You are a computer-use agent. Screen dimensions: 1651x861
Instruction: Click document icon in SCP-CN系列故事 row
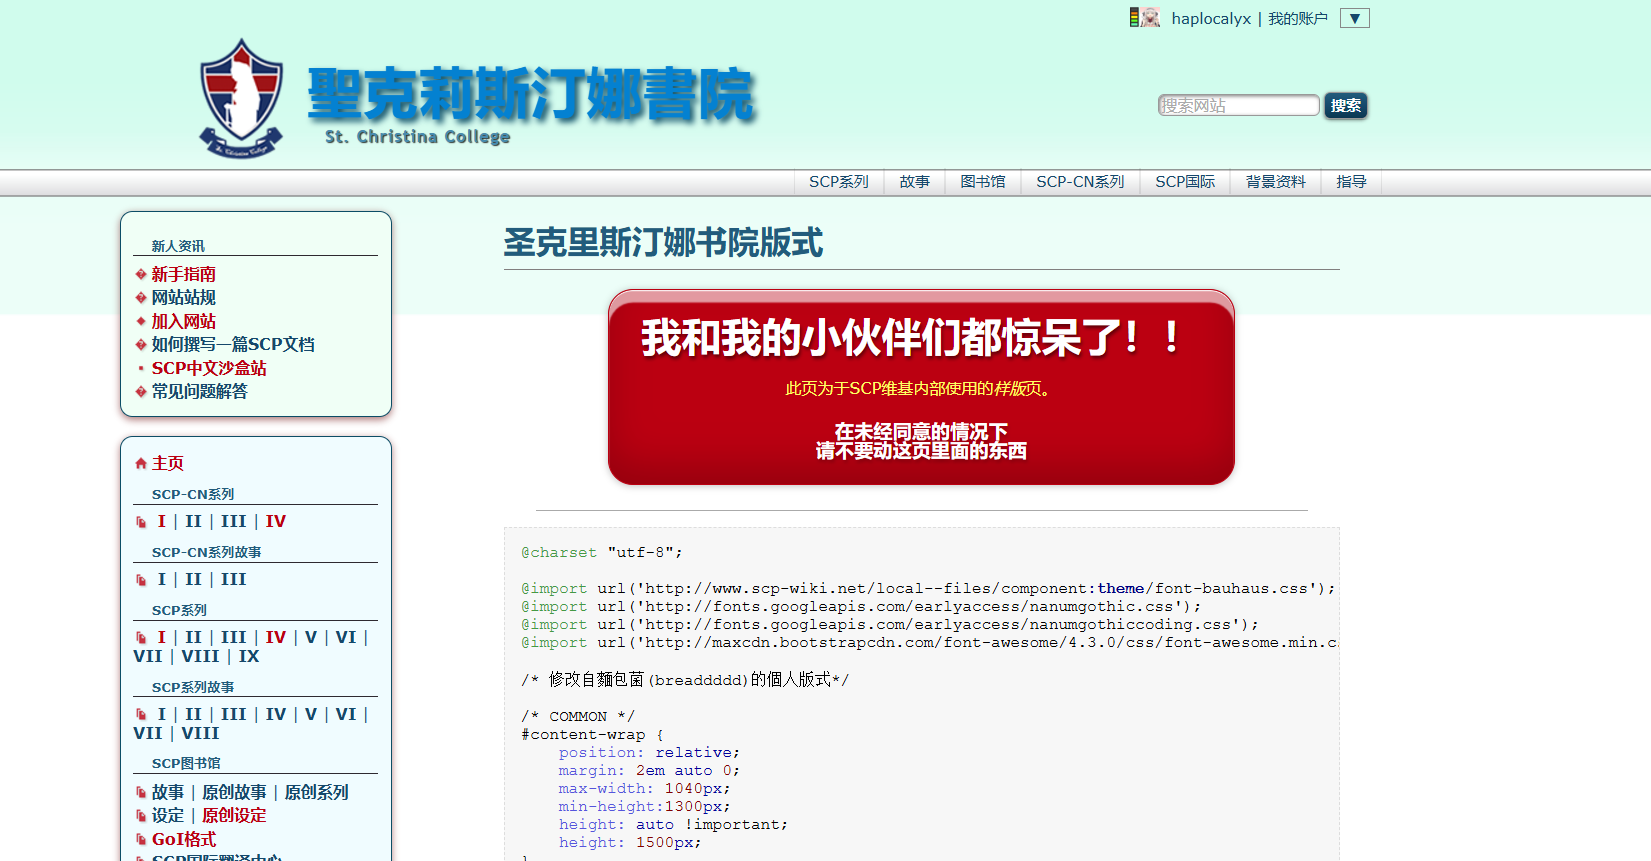point(141,580)
